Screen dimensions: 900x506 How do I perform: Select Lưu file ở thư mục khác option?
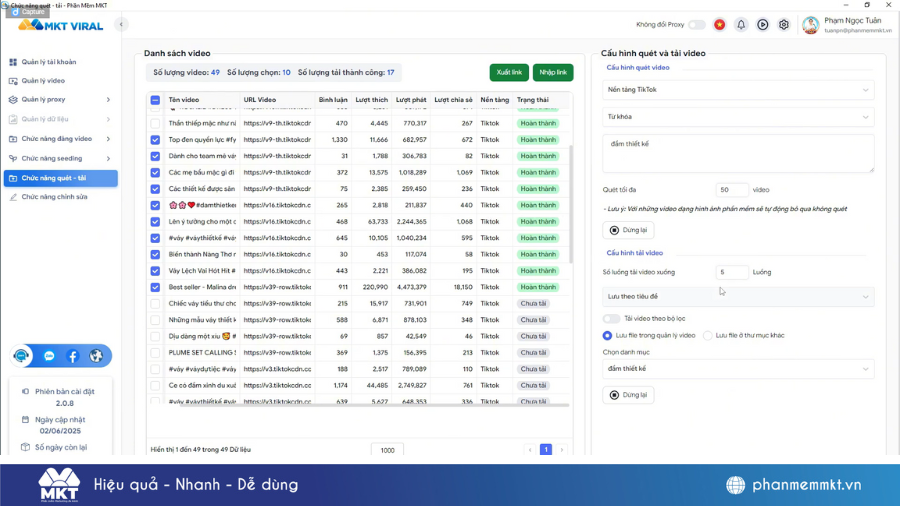(x=708, y=336)
